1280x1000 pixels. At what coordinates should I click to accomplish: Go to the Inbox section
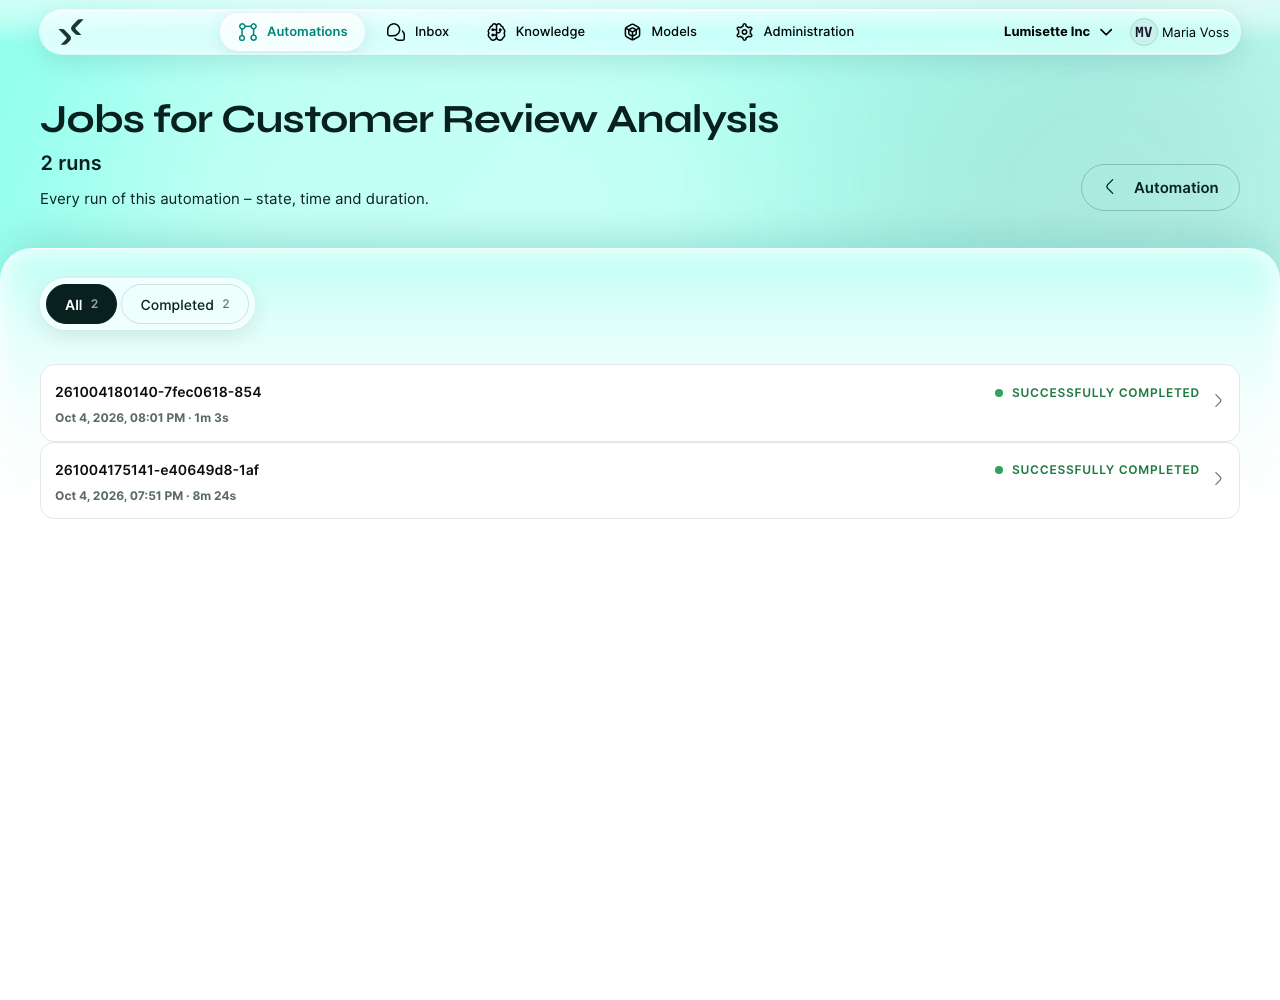(x=418, y=32)
